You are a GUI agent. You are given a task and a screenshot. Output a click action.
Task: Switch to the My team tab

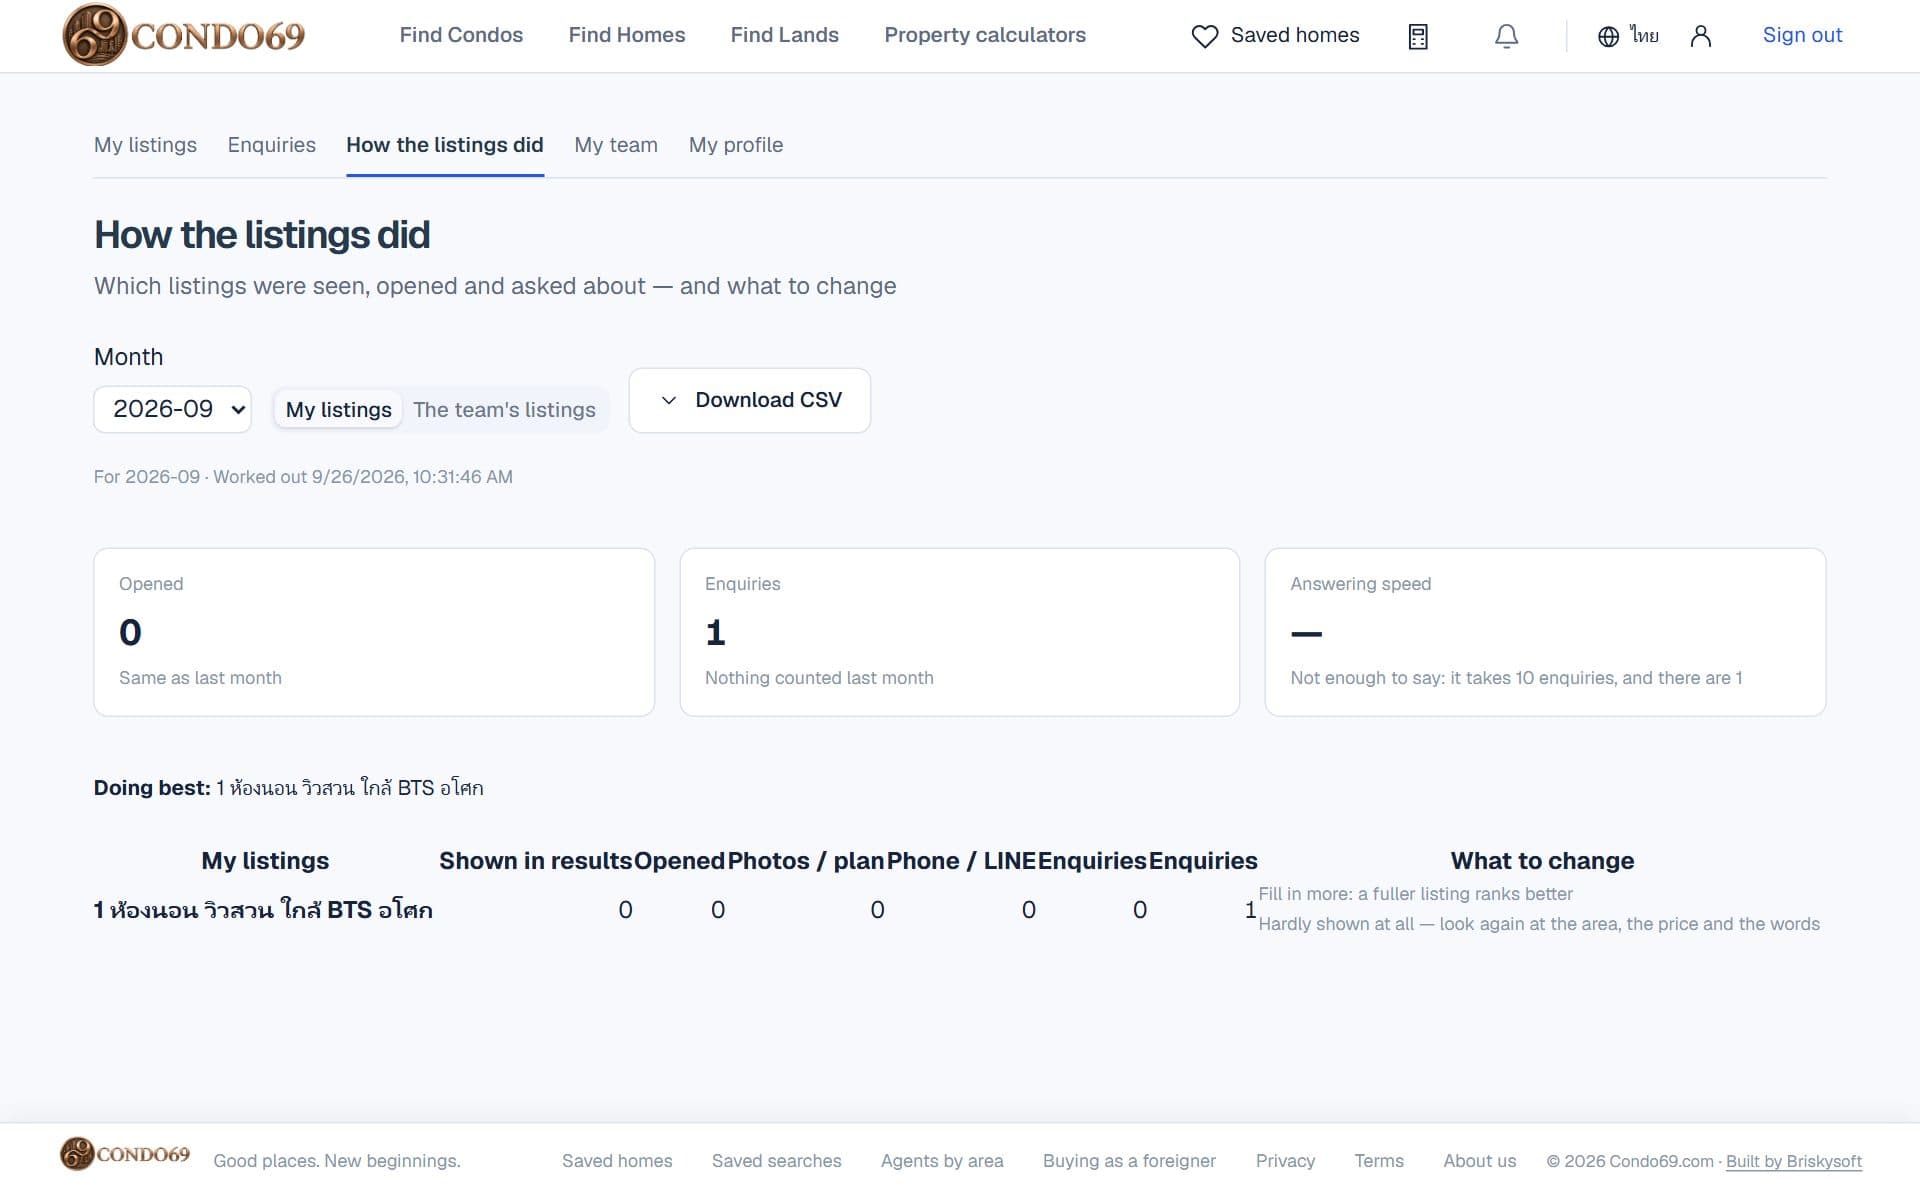click(616, 145)
